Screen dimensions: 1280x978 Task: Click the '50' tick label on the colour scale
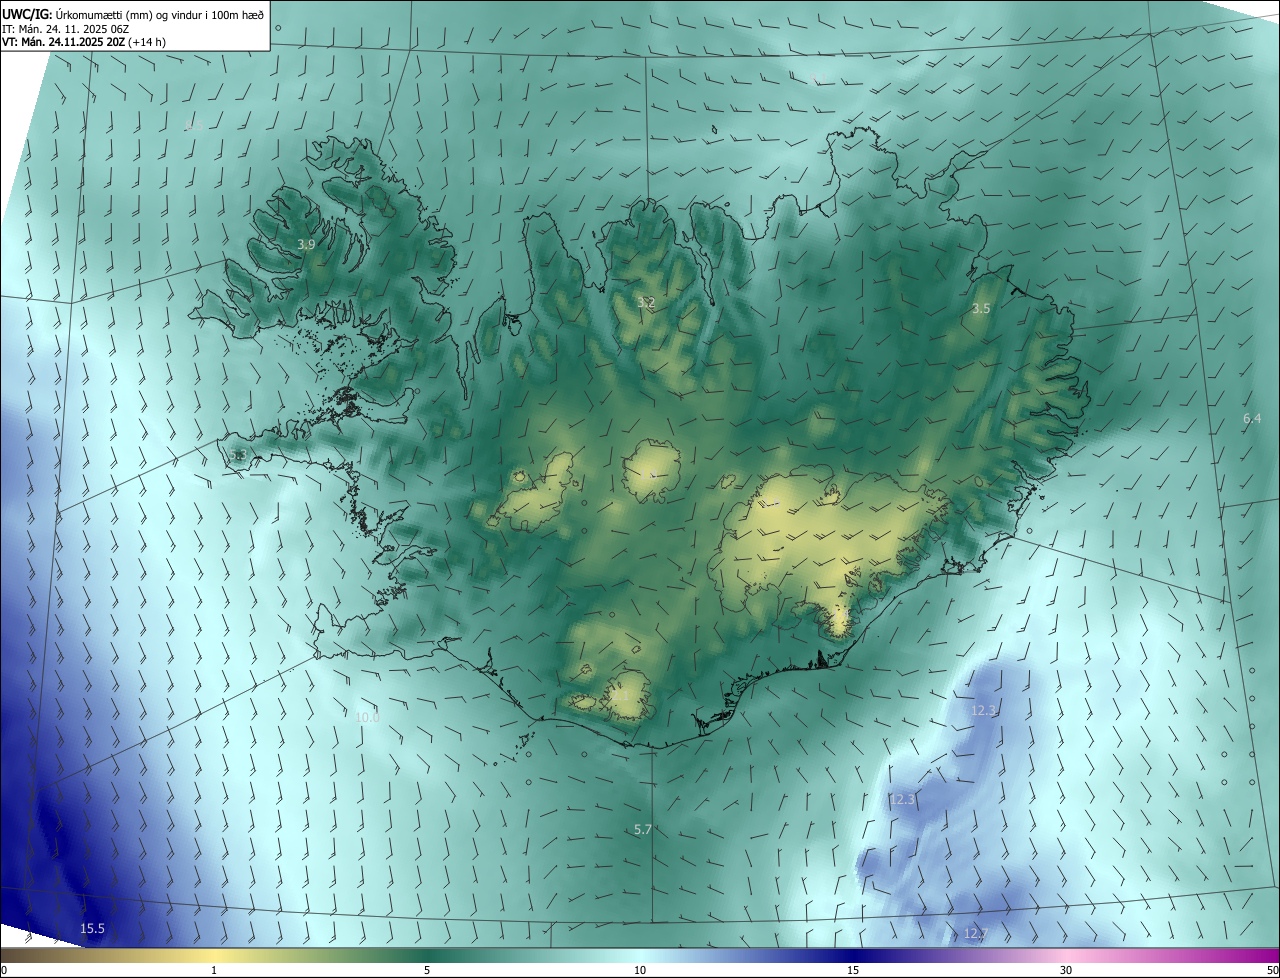point(1272,971)
